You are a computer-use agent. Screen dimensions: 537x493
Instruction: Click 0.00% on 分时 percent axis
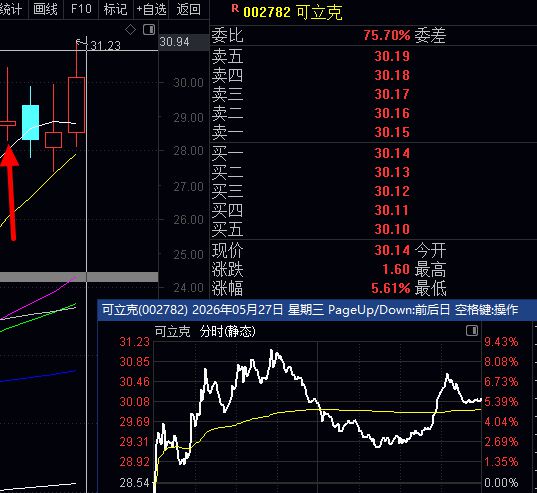click(501, 483)
